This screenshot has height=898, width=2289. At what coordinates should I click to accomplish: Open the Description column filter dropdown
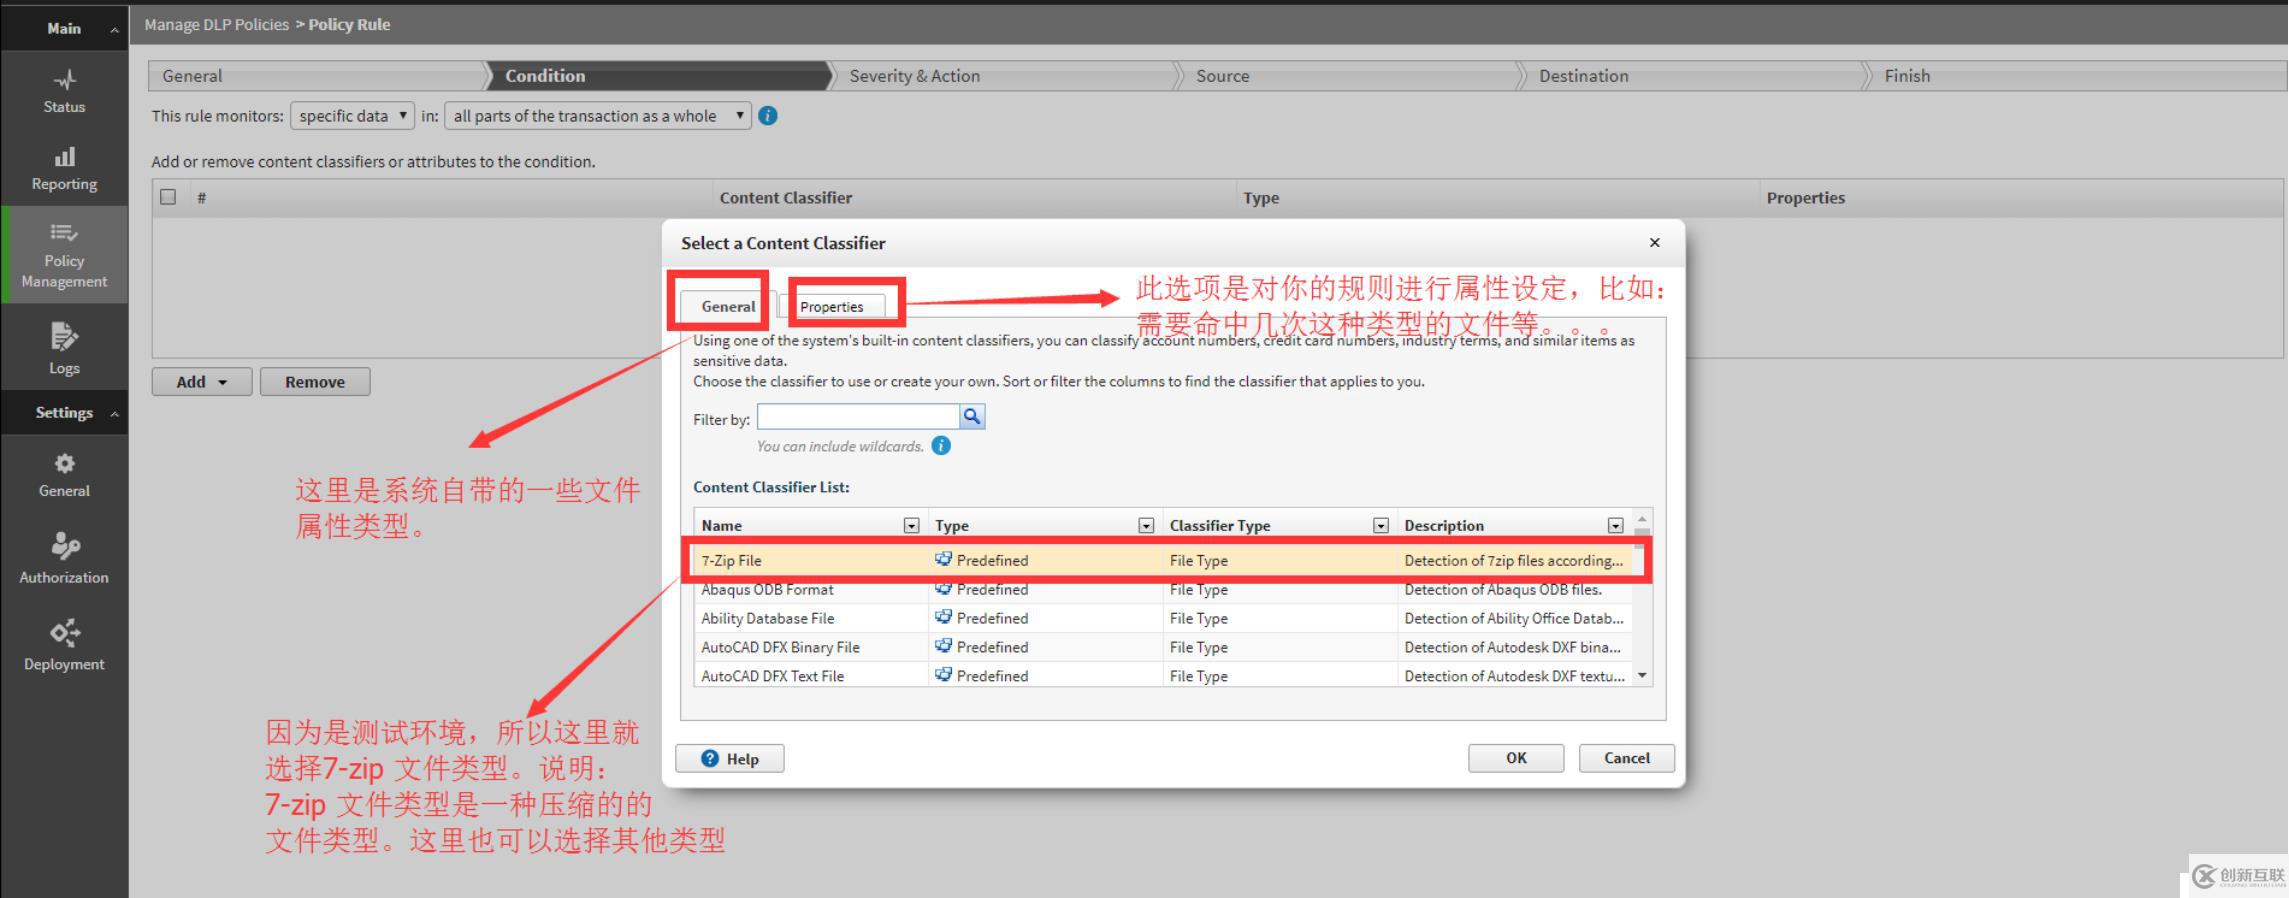[x=1615, y=526]
